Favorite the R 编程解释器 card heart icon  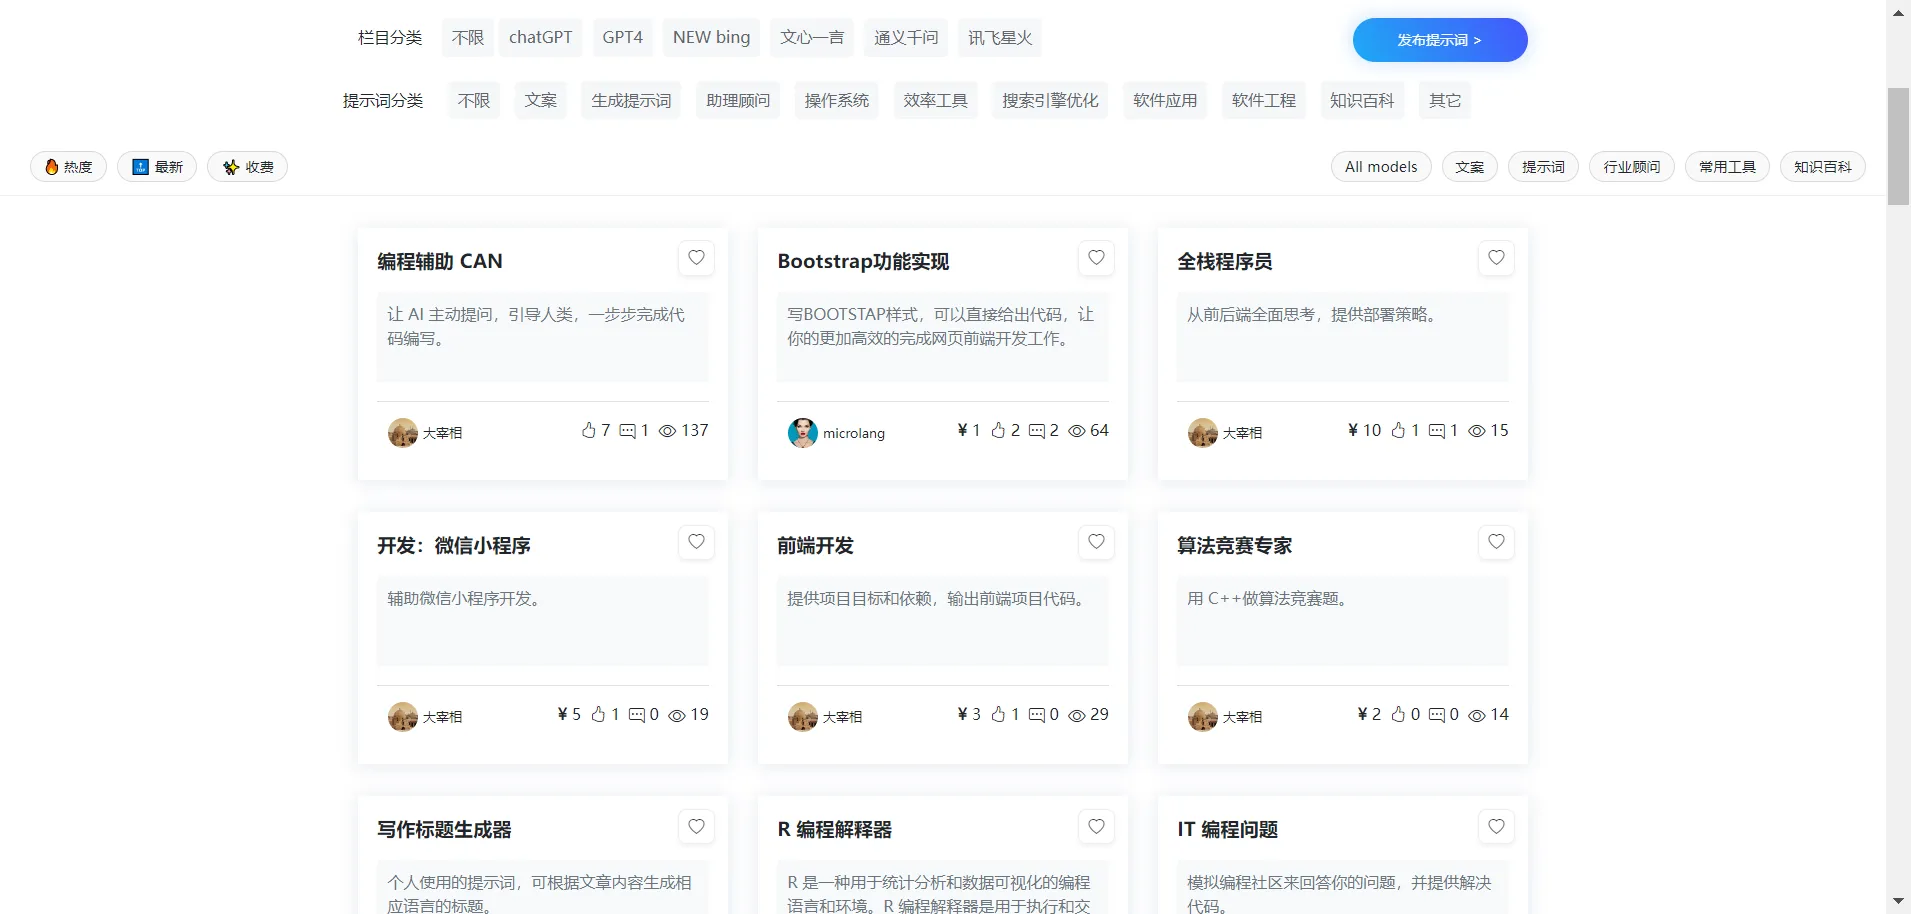coord(1096,826)
